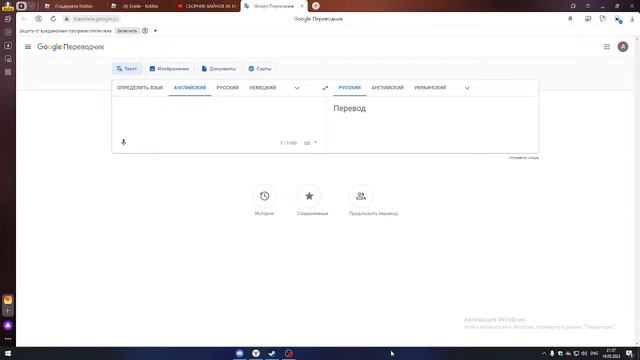Open the Google Translate main menu hamburger
640x360 pixels.
[x=28, y=47]
